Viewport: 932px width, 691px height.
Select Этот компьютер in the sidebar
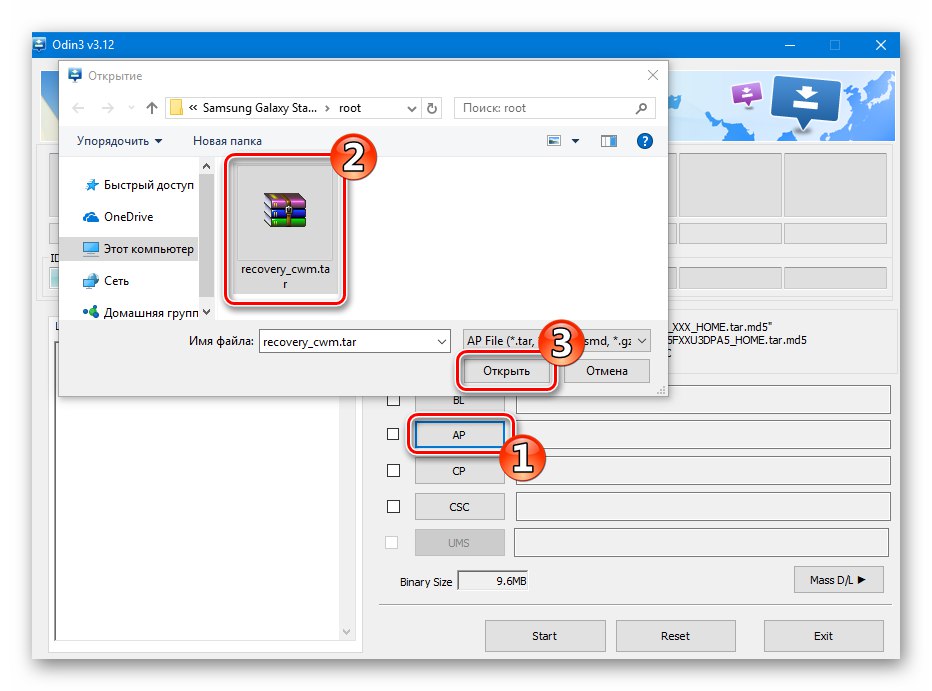(x=130, y=249)
